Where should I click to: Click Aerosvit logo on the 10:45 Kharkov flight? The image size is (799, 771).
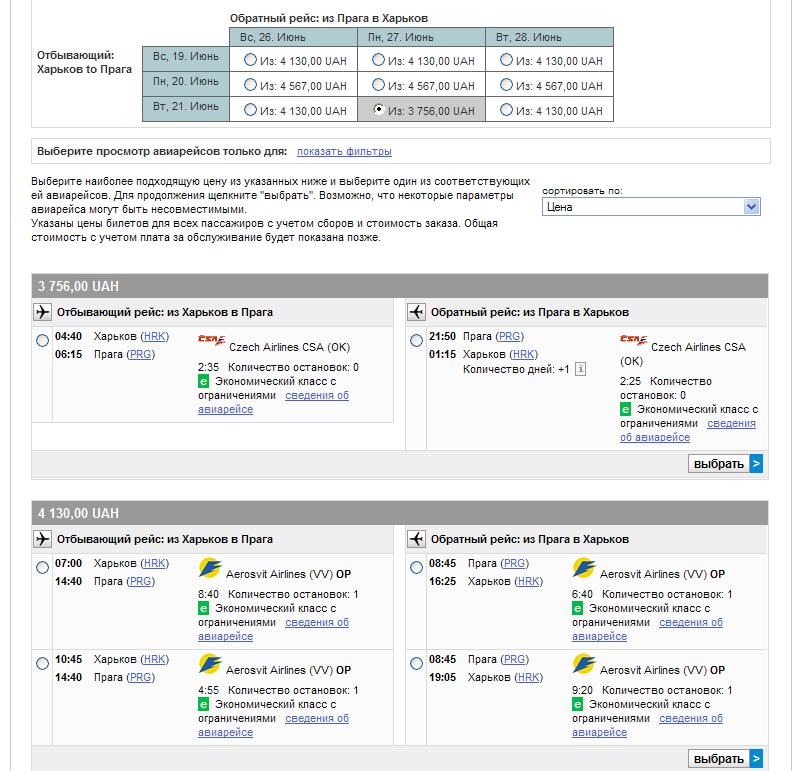click(210, 664)
